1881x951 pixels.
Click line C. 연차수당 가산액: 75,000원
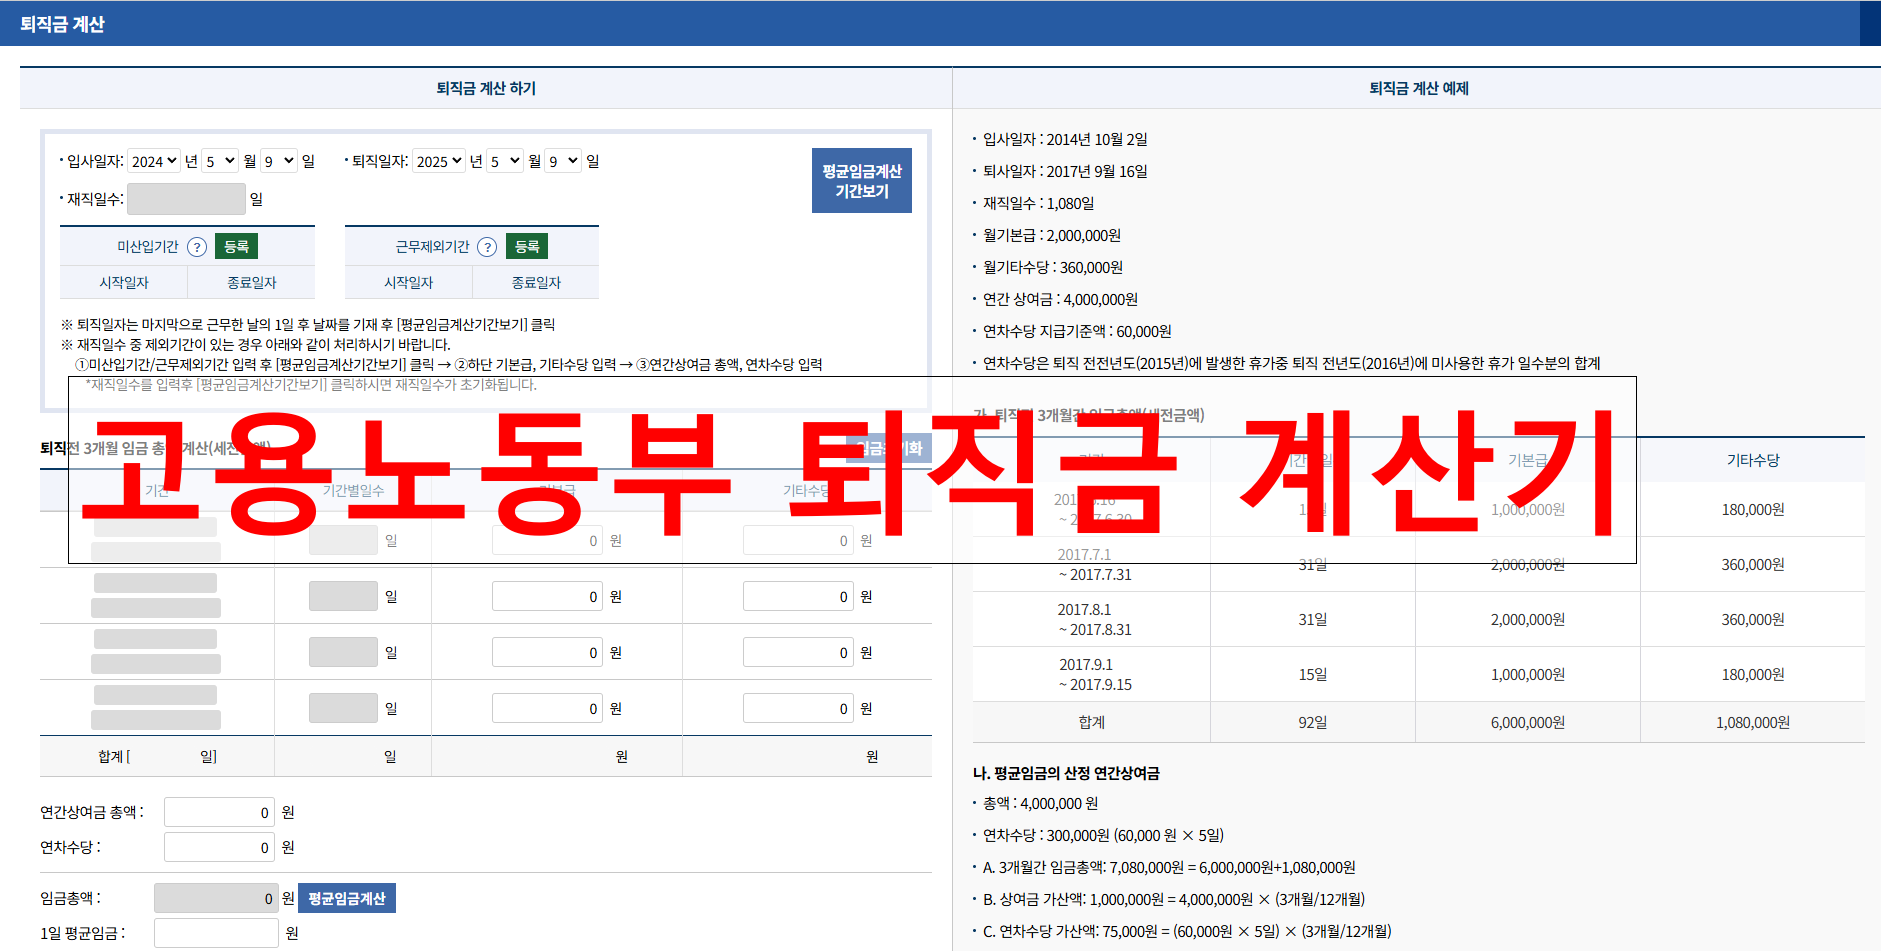tap(1187, 931)
